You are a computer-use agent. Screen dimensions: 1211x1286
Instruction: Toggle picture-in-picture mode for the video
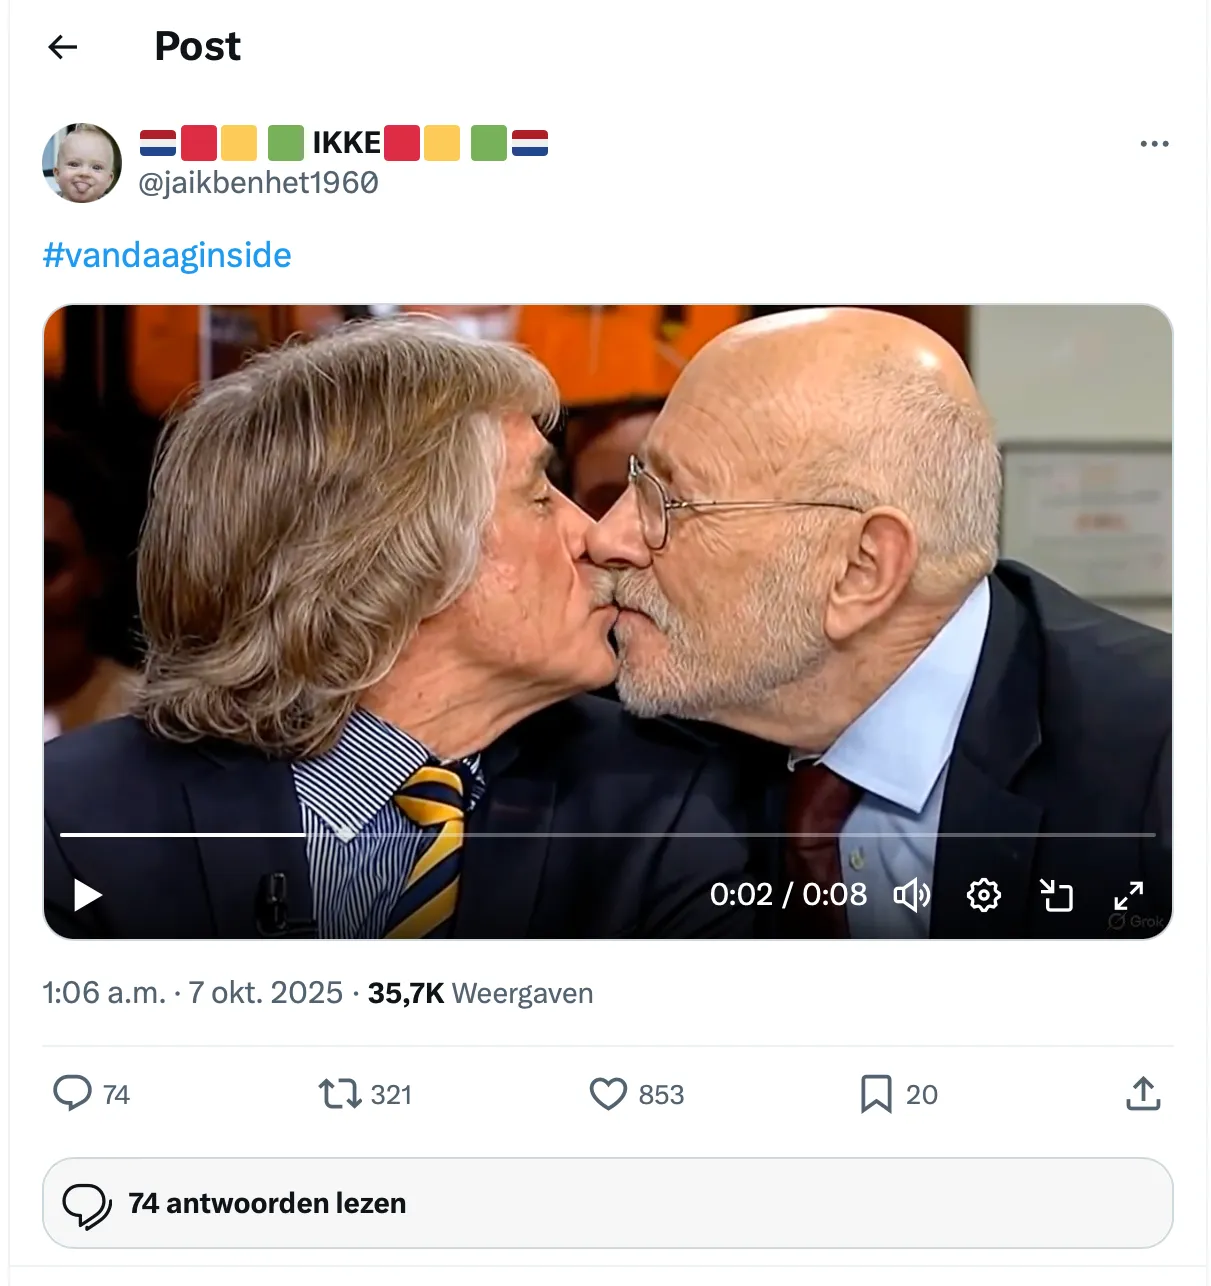point(1056,895)
